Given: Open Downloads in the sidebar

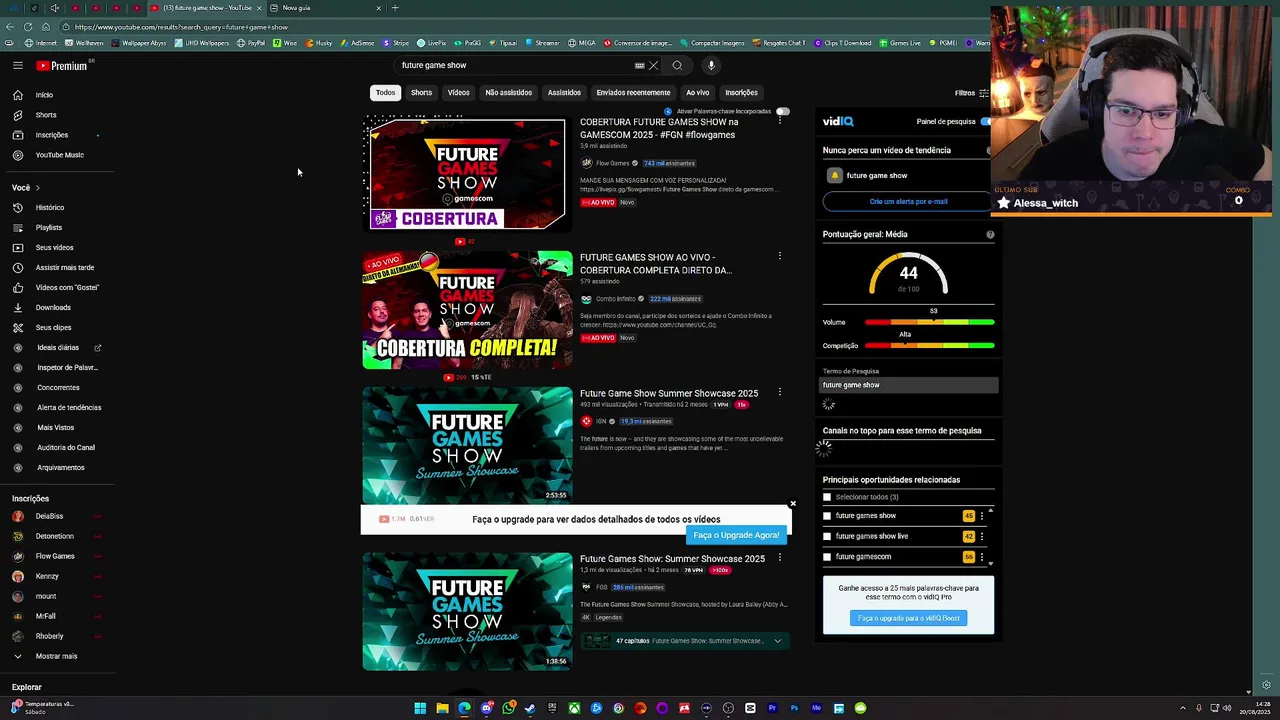Looking at the screenshot, I should click(x=53, y=308).
